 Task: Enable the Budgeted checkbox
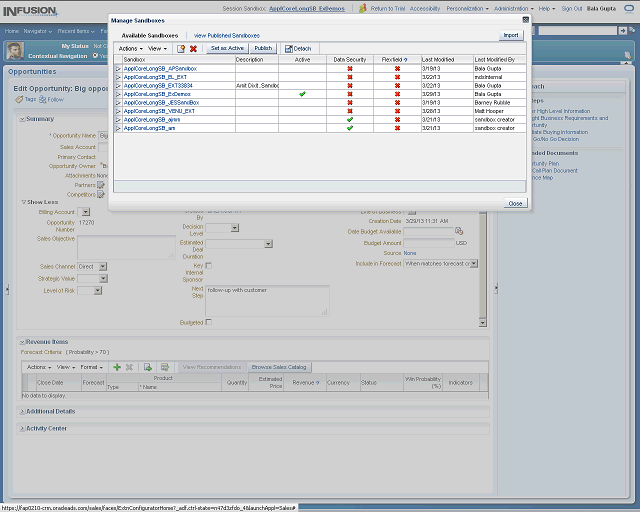(x=208, y=322)
